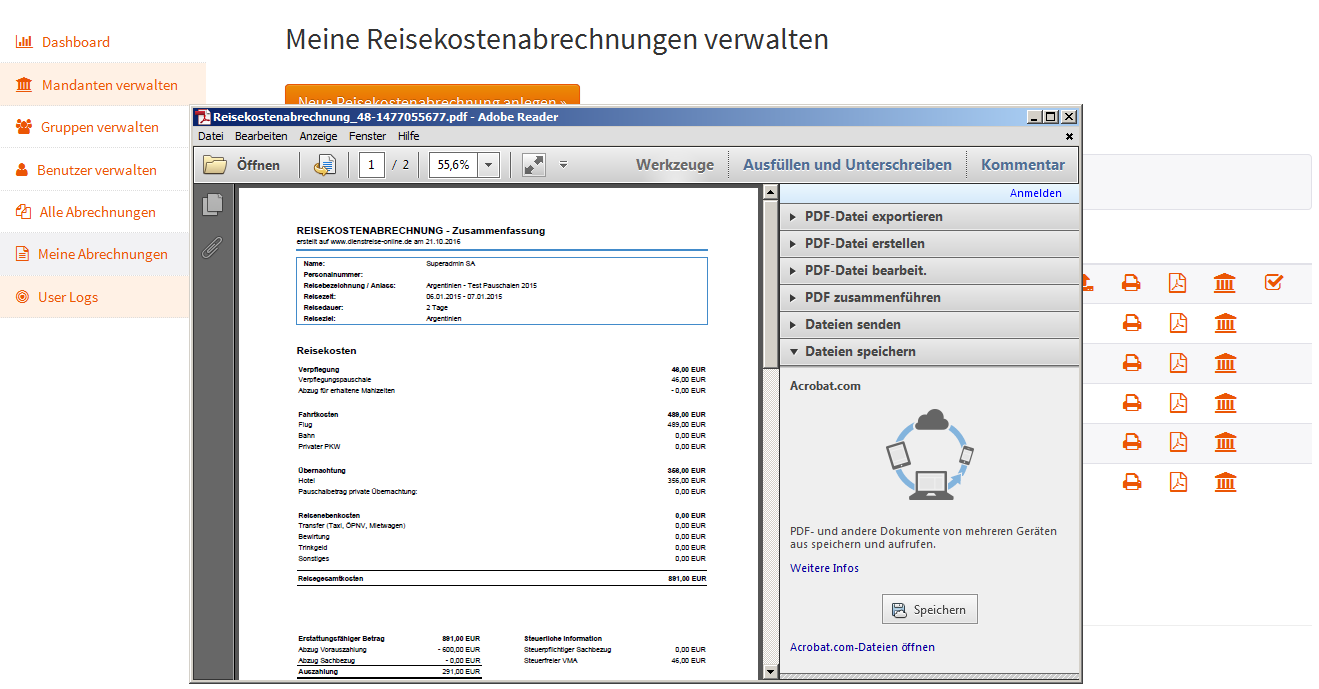1319x689 pixels.
Task: Switch to the Kommentar pane tab
Action: pos(1023,165)
